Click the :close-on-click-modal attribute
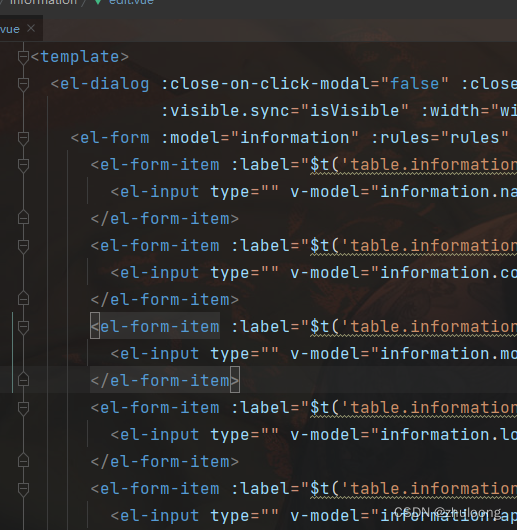This screenshot has height=530, width=517. [x=266, y=83]
